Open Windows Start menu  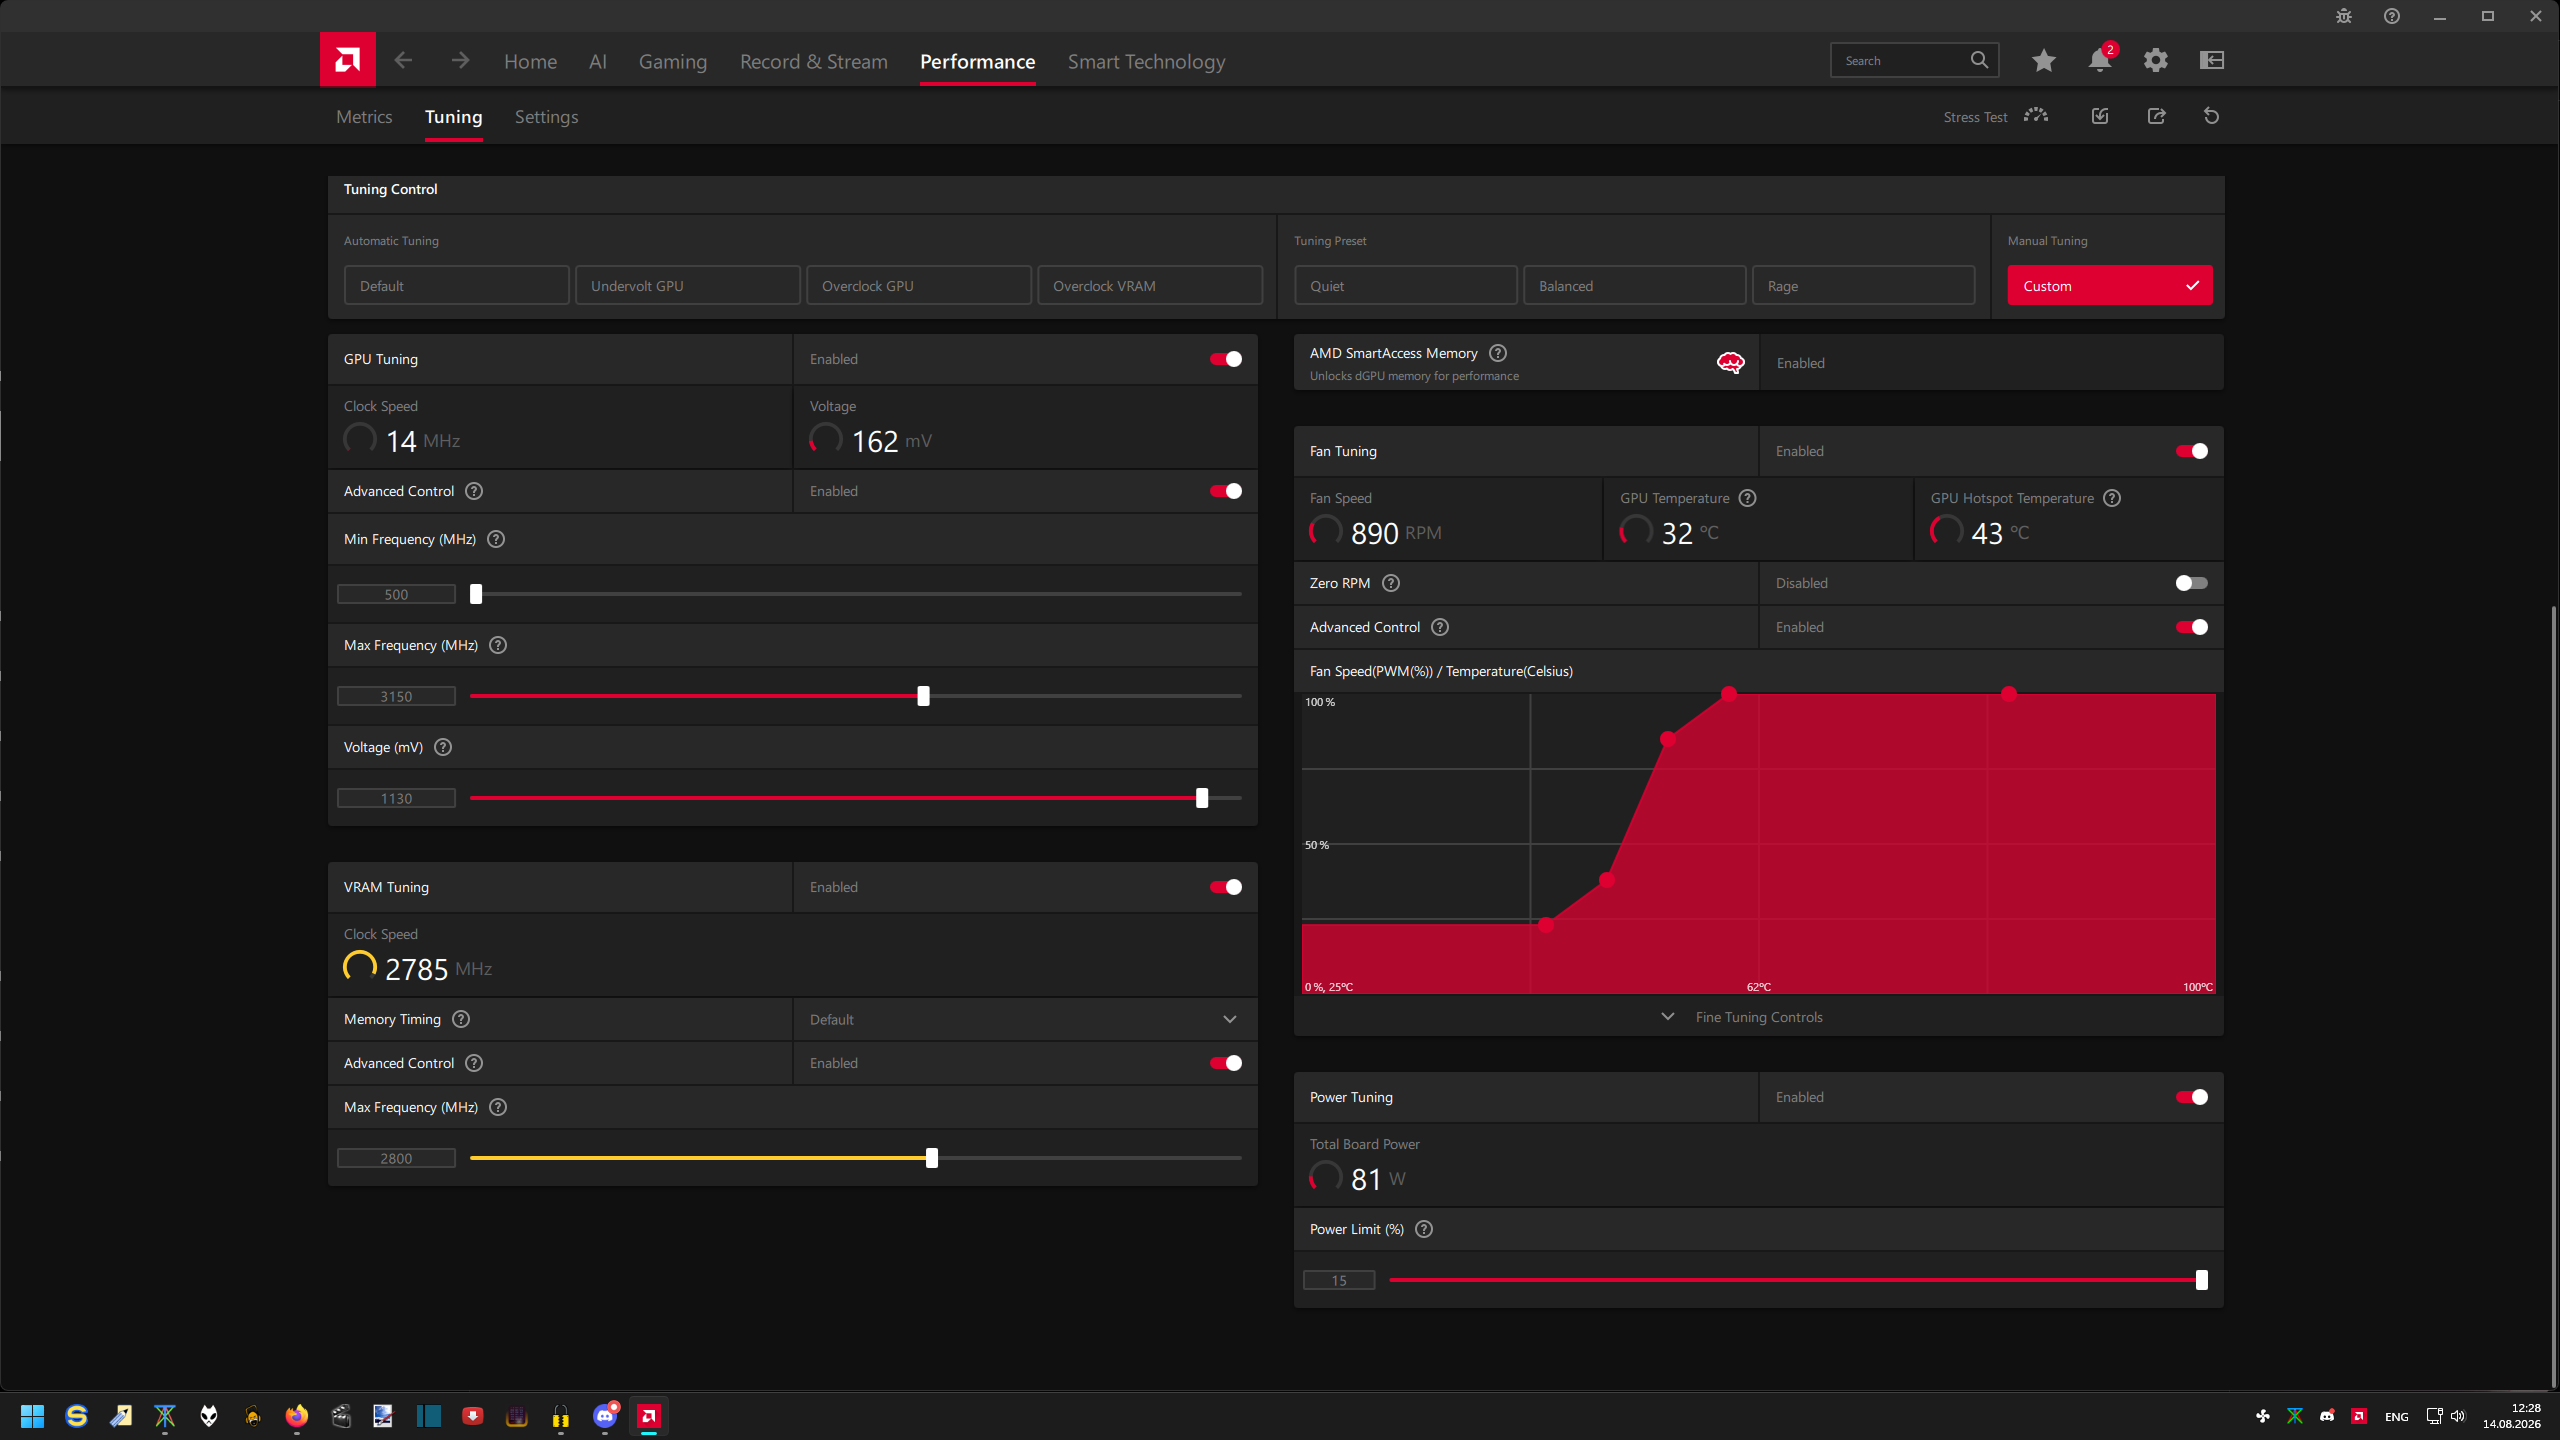click(x=32, y=1416)
